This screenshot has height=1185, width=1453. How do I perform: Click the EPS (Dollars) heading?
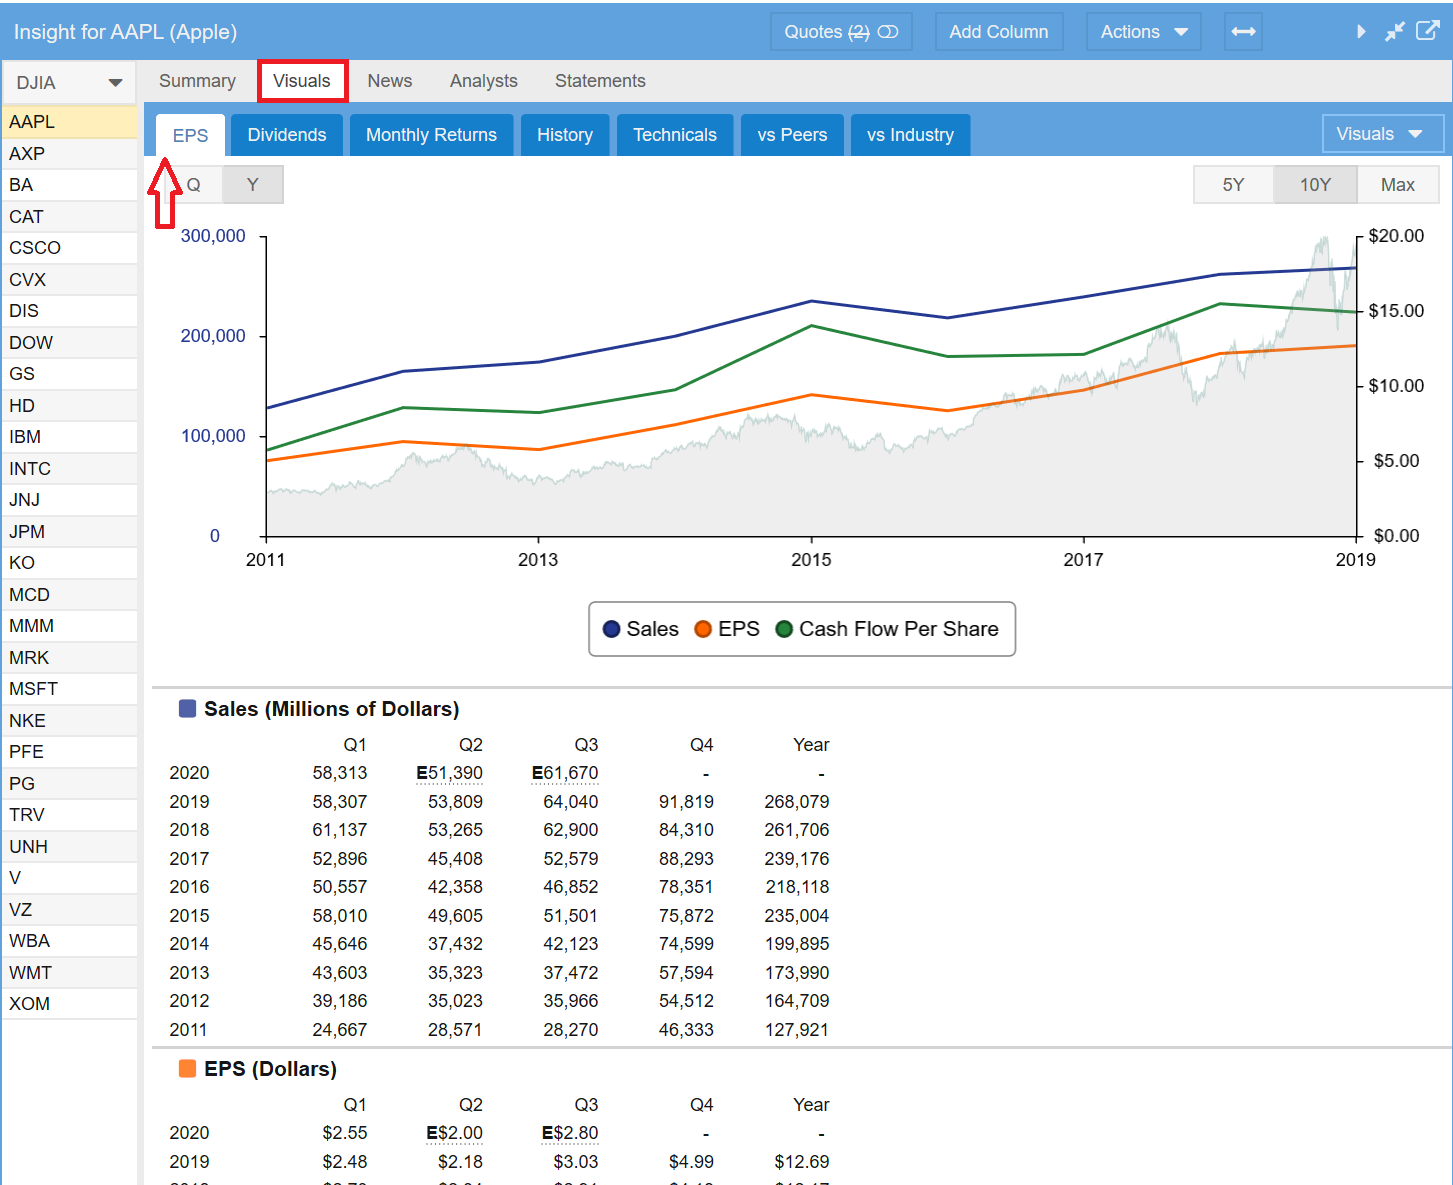pos(270,1069)
